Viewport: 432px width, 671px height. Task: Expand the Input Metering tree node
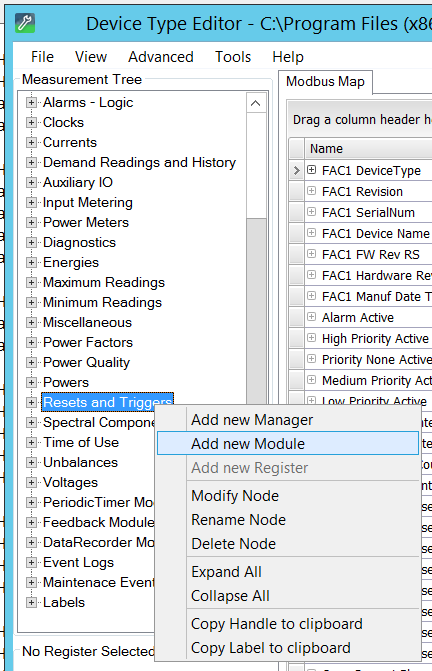(31, 202)
